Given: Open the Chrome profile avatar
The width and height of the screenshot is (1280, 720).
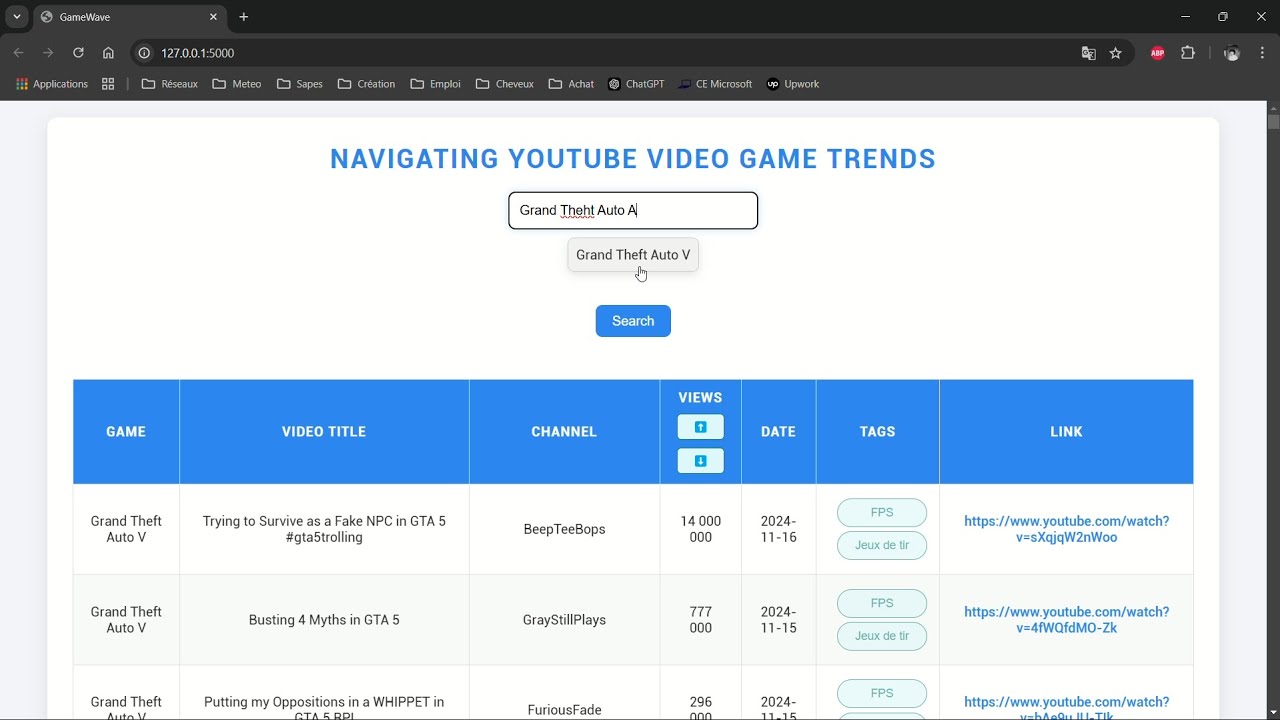Looking at the screenshot, I should [1232, 53].
